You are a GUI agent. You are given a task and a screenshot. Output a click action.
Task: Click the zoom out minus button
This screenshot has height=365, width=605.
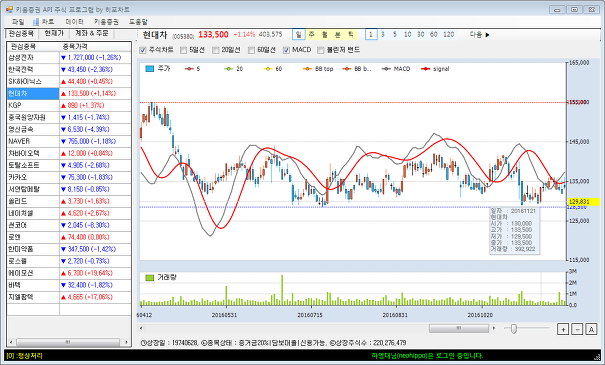tap(577, 329)
